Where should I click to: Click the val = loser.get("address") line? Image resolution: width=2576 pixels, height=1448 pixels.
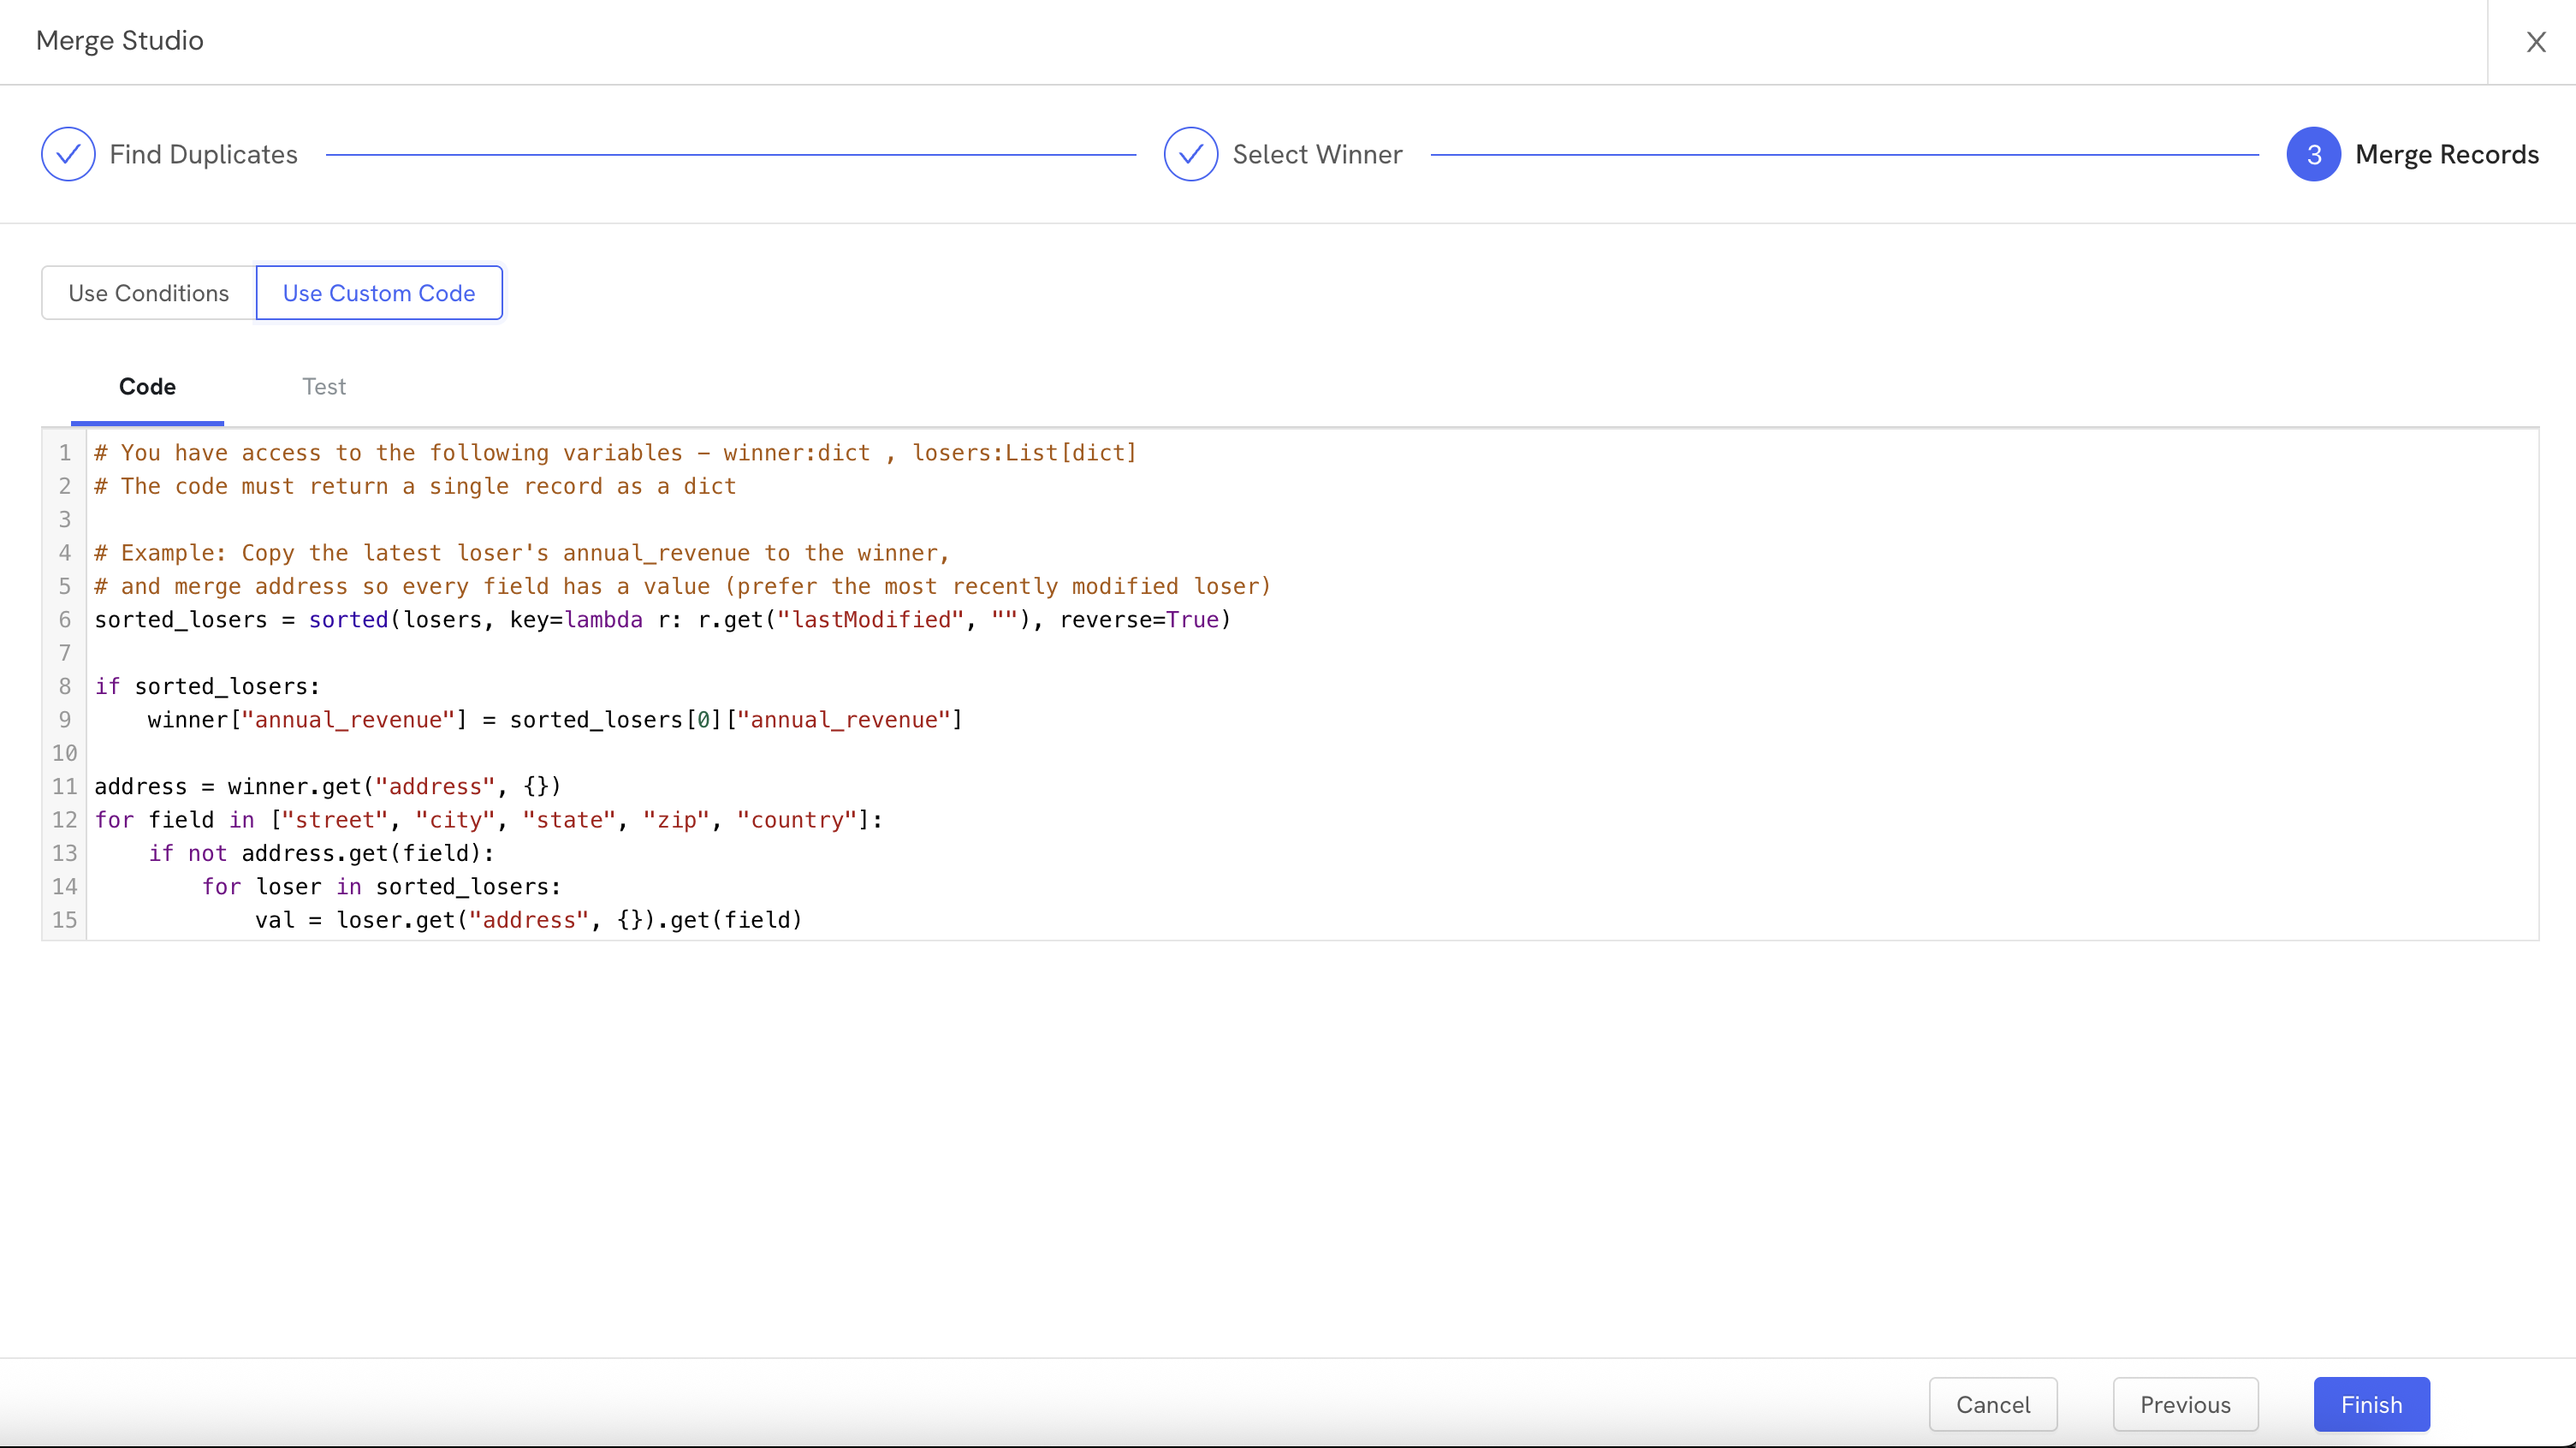[529, 920]
